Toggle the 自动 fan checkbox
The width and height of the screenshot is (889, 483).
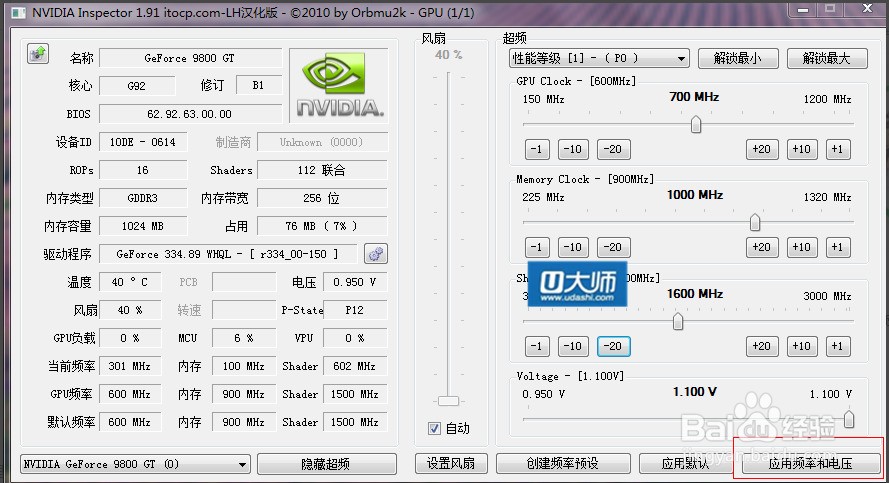coord(434,429)
